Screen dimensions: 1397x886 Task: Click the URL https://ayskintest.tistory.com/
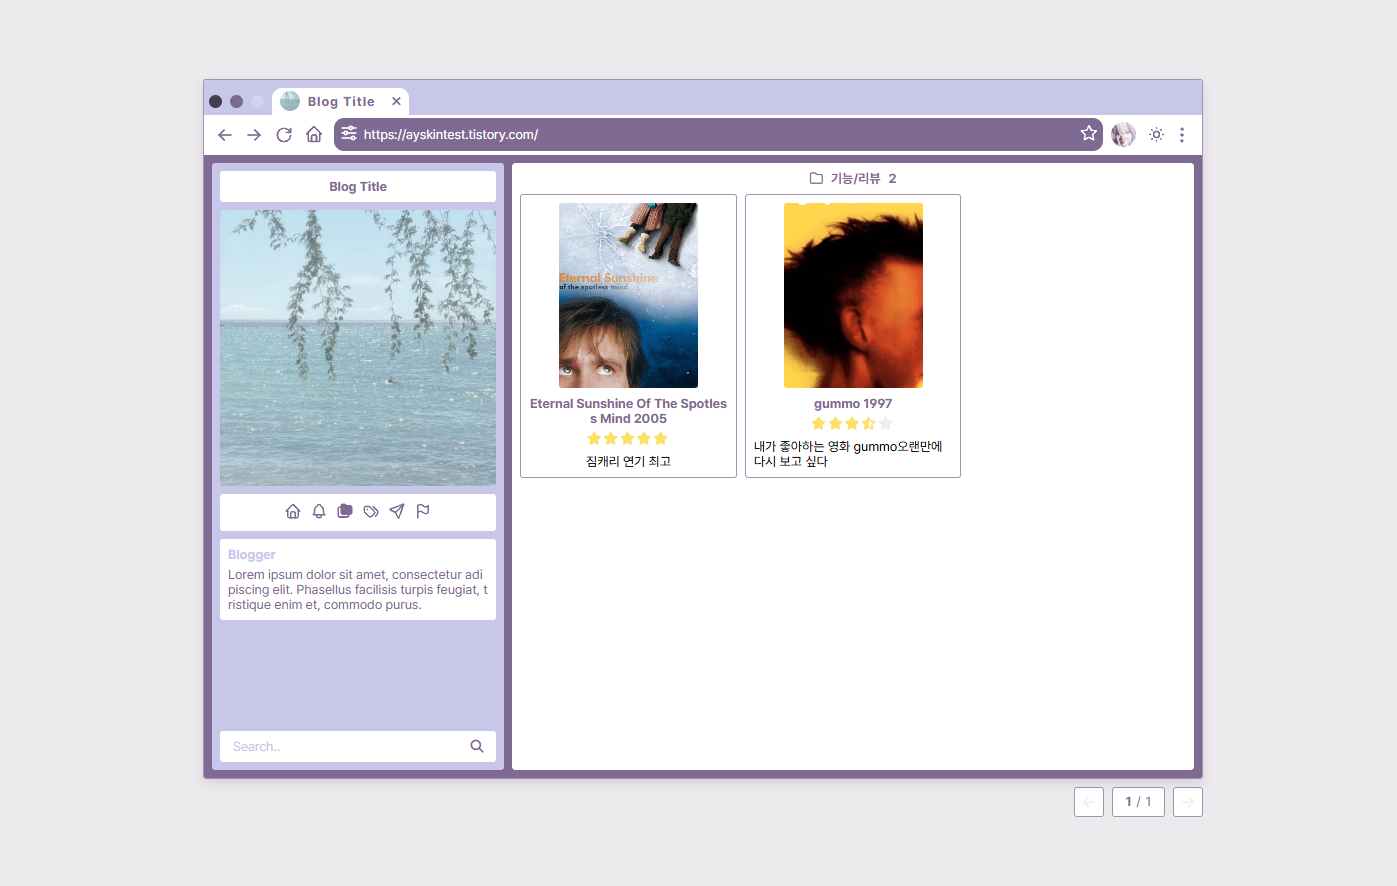451,135
